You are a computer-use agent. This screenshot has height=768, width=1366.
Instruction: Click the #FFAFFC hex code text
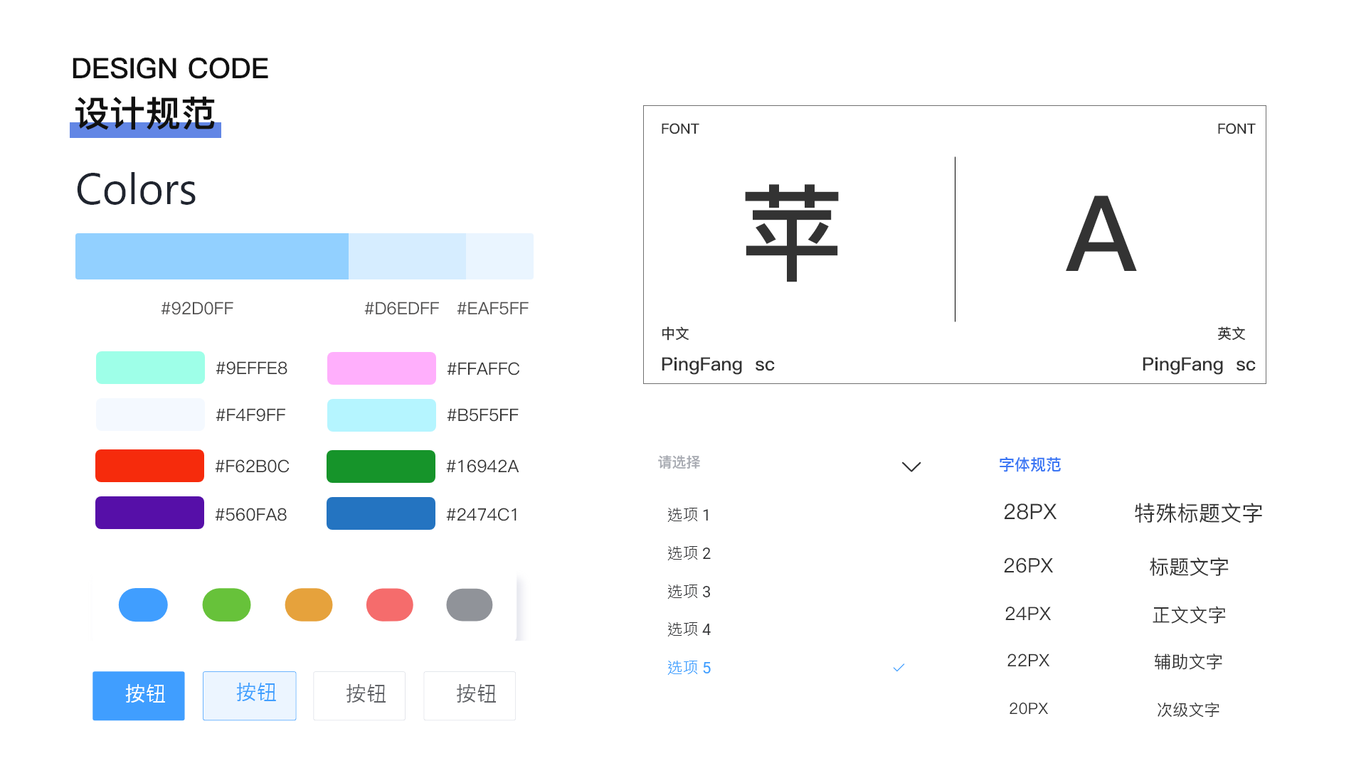pos(483,369)
